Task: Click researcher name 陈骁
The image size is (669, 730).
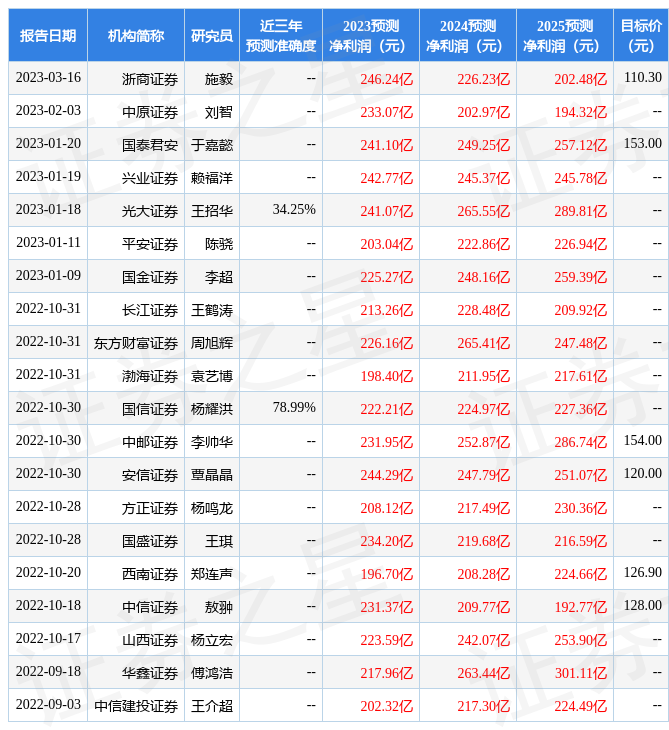Action: pyautogui.click(x=219, y=244)
